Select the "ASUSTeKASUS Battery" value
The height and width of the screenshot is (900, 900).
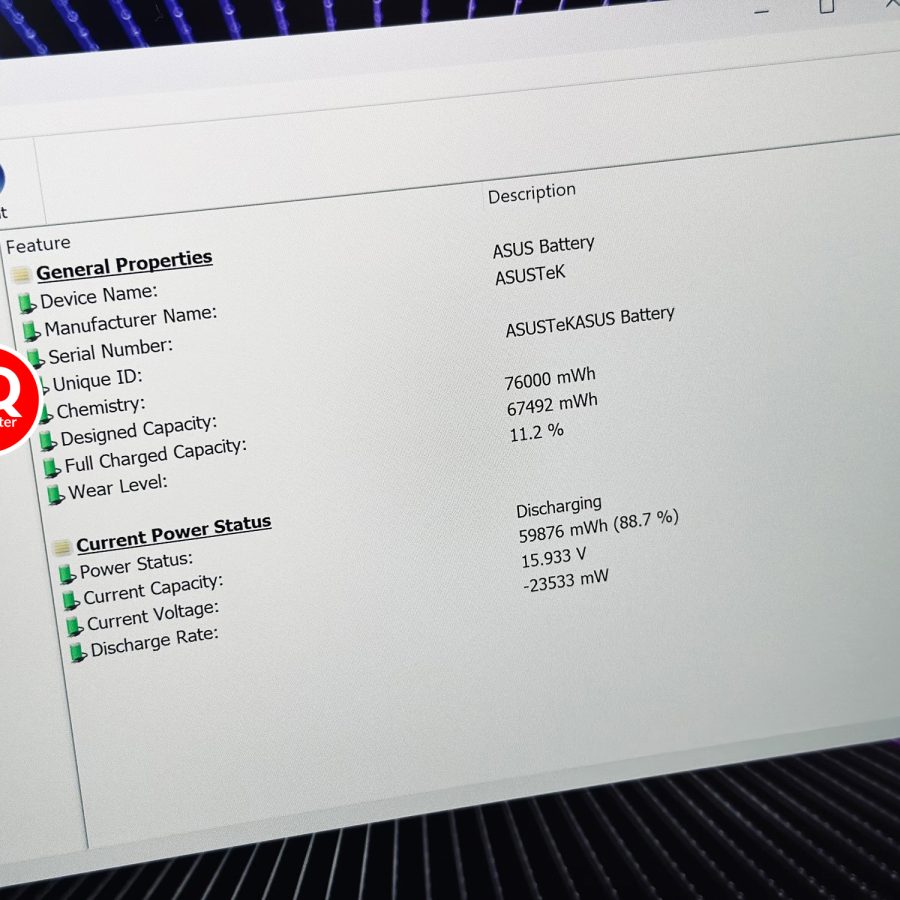pyautogui.click(x=589, y=321)
